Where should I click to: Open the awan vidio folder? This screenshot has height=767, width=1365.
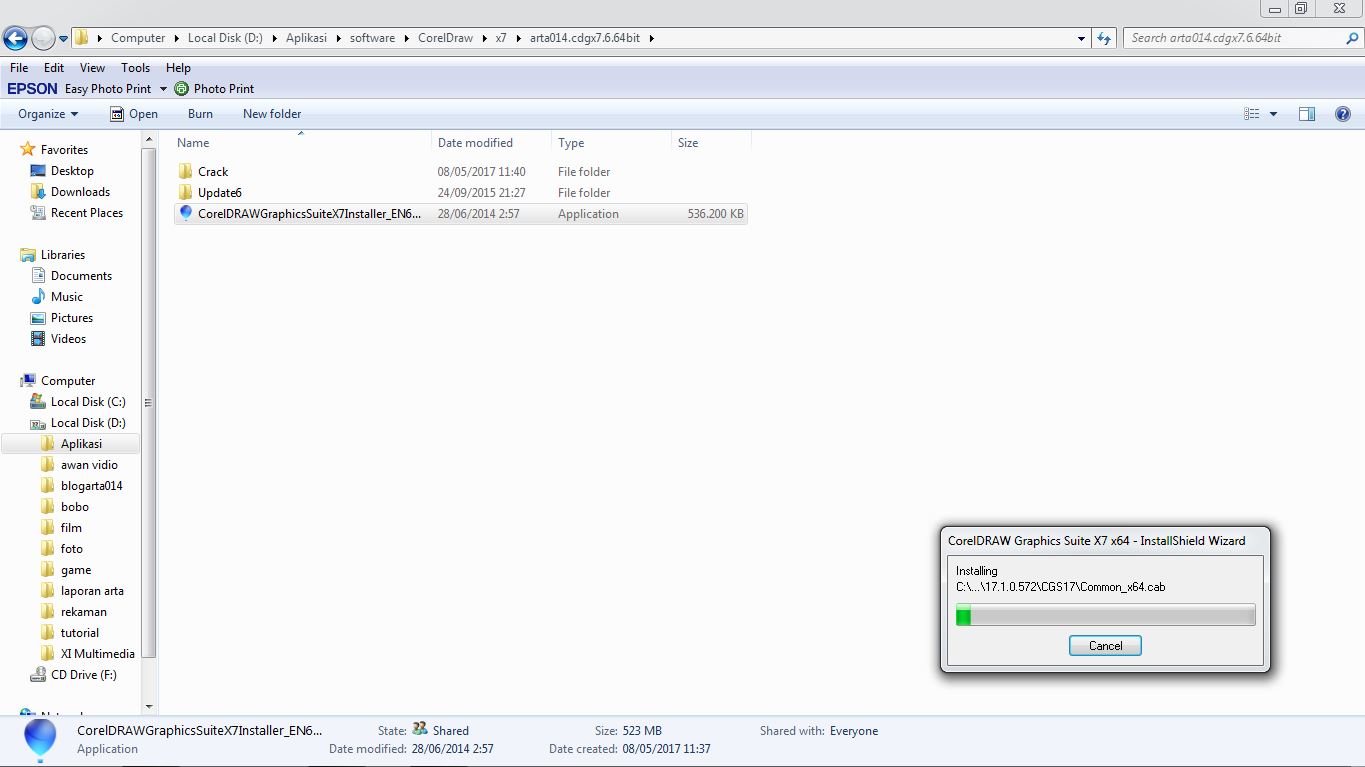point(89,465)
